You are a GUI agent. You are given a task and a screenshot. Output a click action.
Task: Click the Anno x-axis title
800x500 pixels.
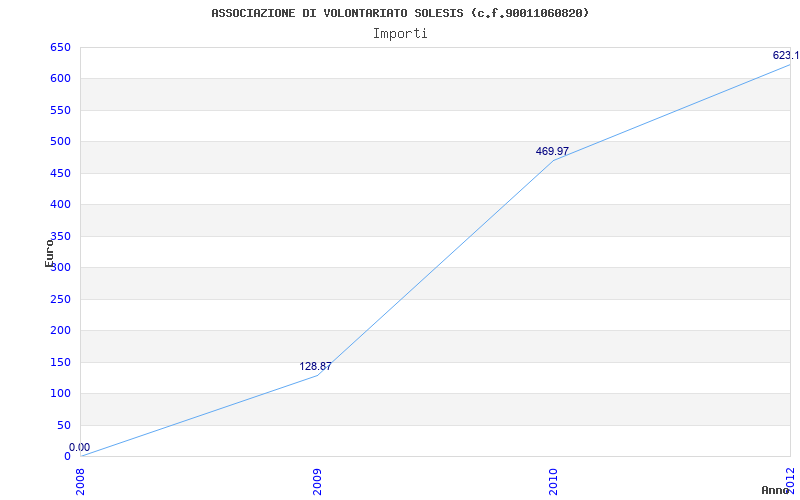click(776, 490)
